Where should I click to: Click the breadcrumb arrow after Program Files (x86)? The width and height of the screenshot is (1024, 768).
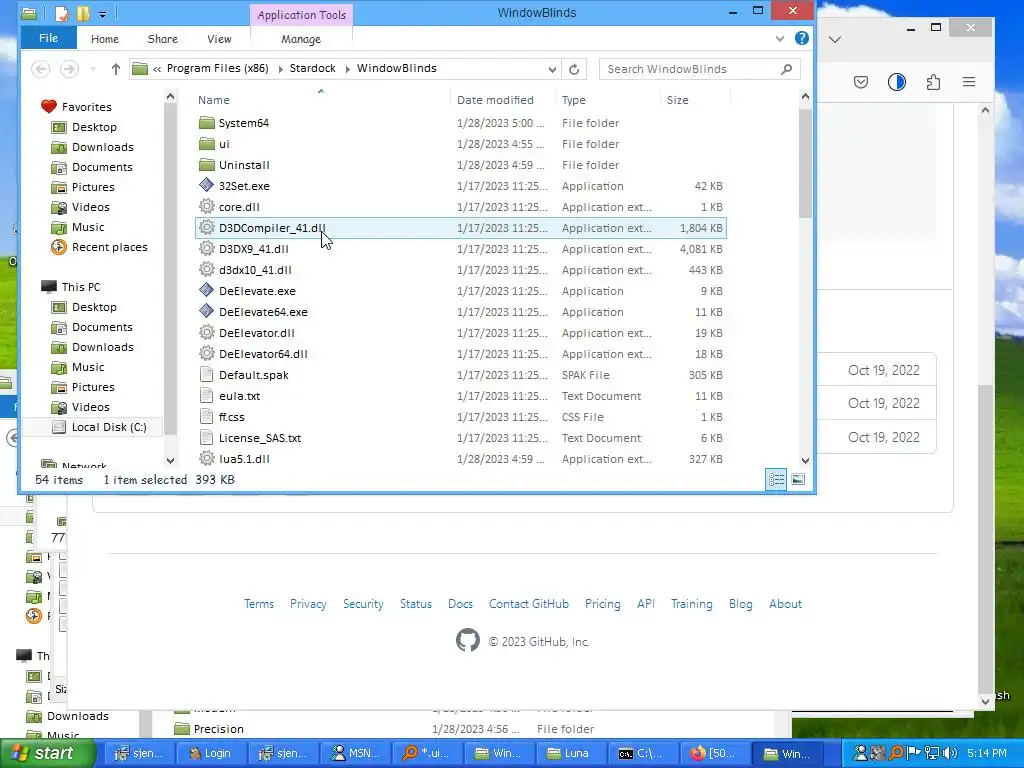(280, 69)
